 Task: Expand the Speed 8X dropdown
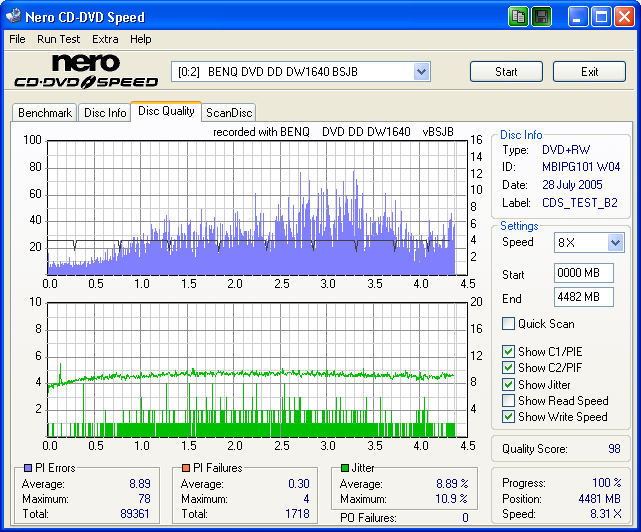click(615, 243)
